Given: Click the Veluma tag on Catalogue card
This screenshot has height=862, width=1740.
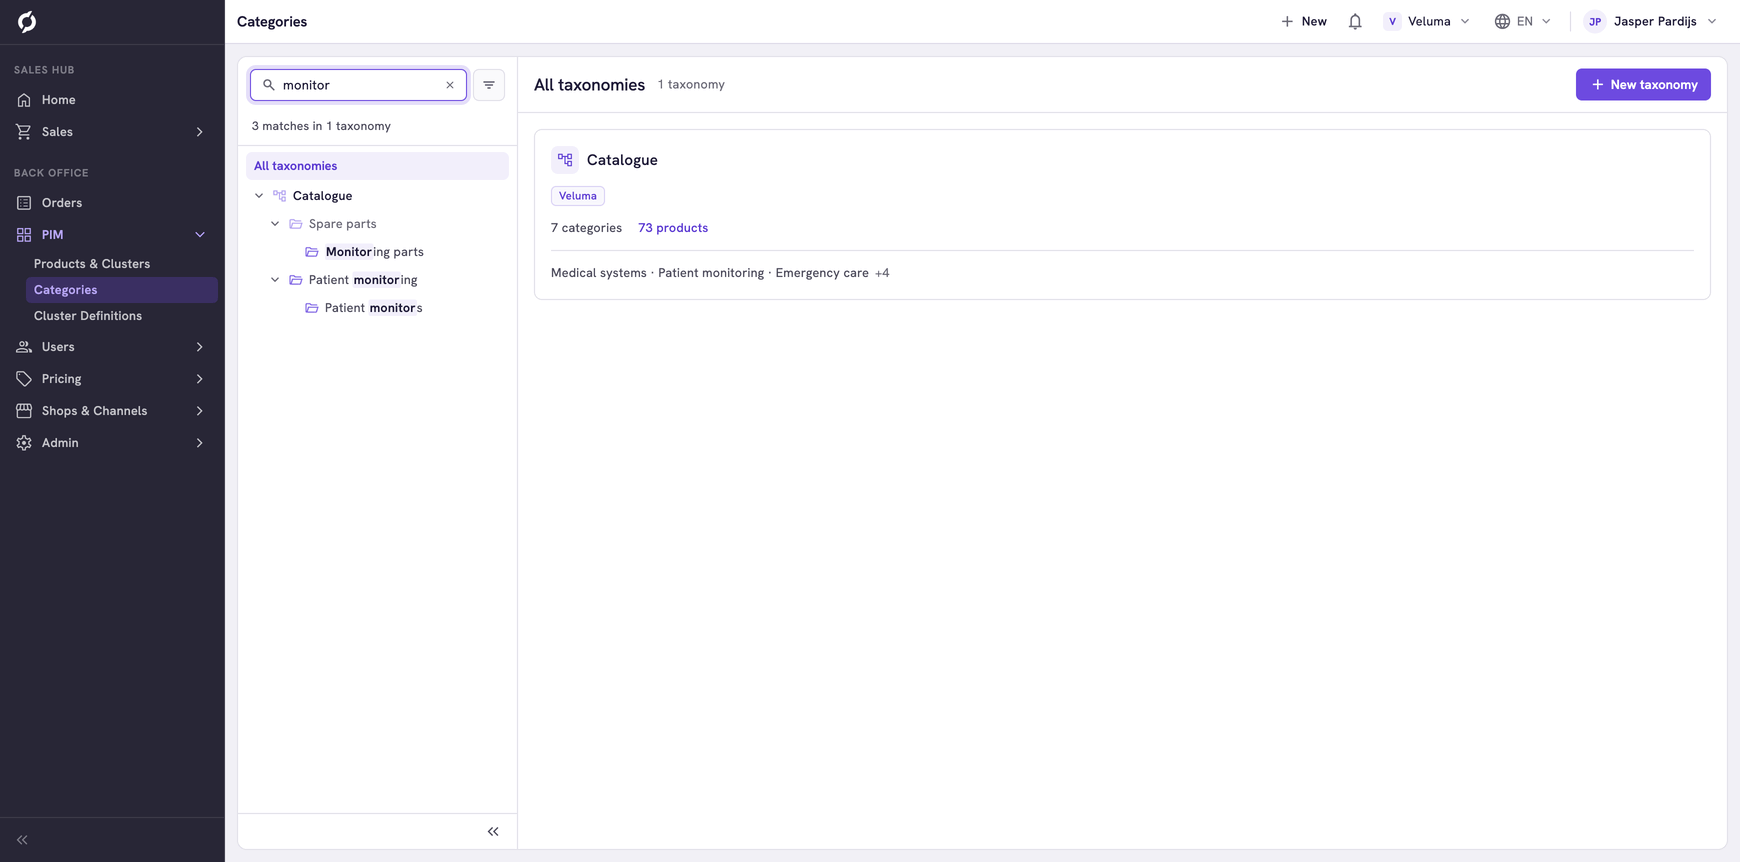Looking at the screenshot, I should point(578,196).
